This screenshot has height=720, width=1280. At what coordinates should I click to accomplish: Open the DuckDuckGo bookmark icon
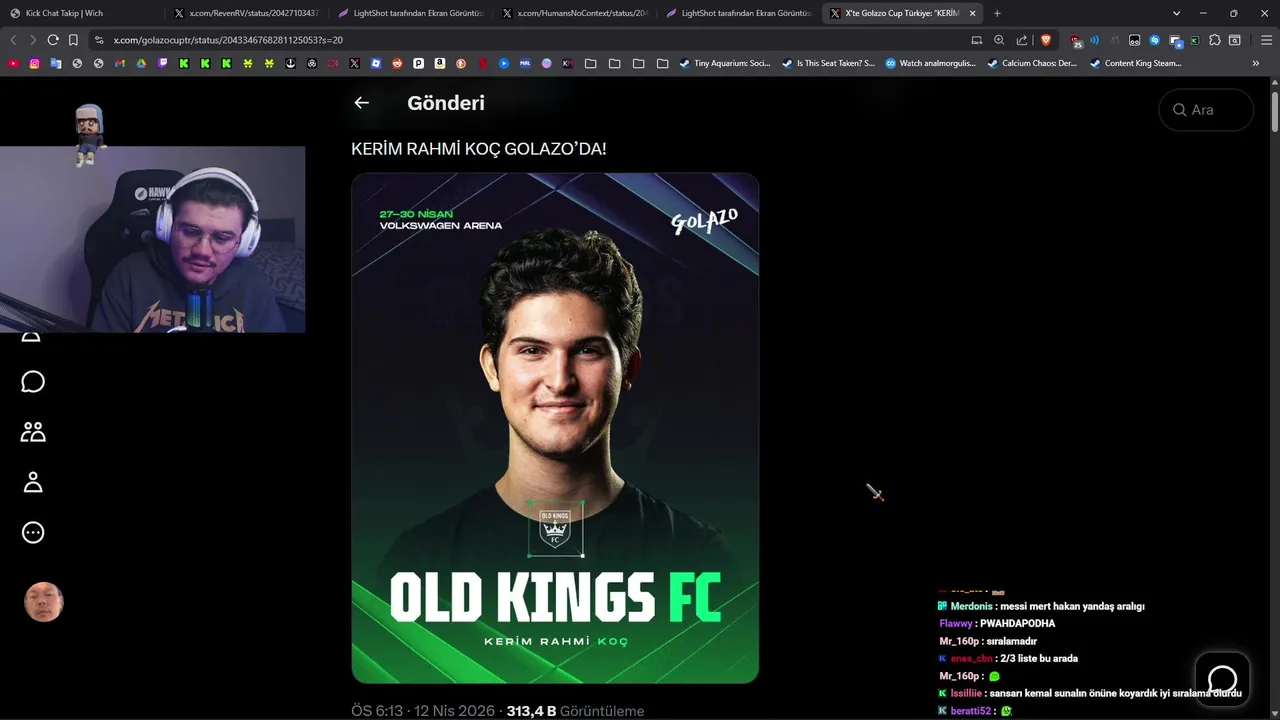click(x=461, y=63)
